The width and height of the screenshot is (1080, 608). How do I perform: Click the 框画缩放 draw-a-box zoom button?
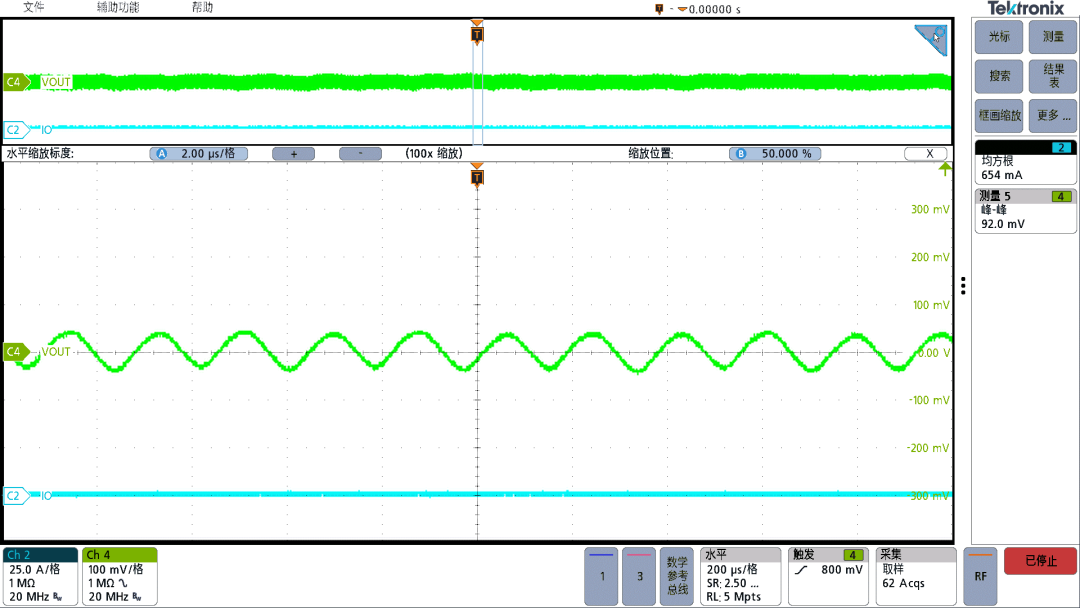(x=999, y=116)
